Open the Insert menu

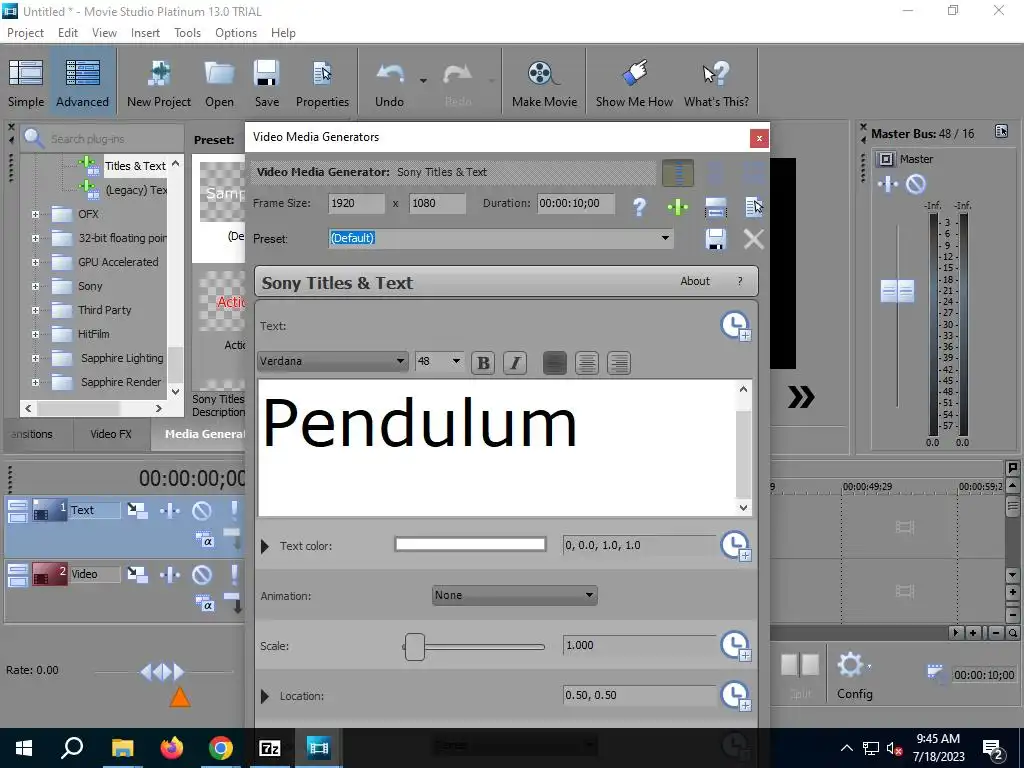[145, 33]
